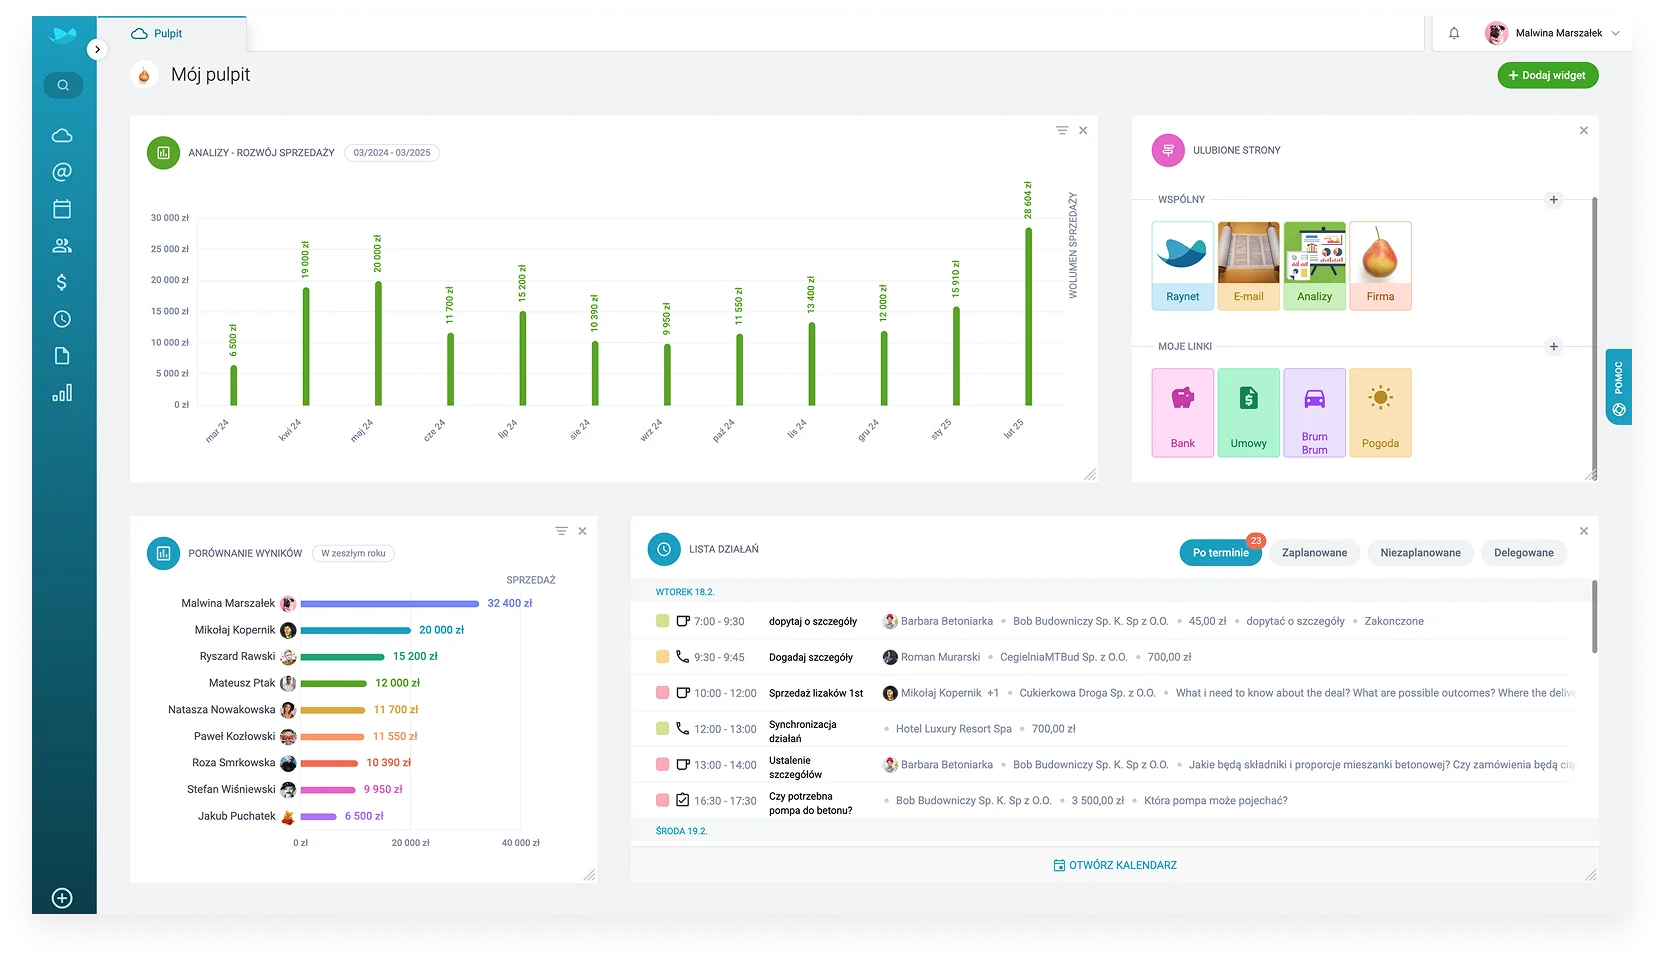Click the 03/2024 - 03/2025 date range pill
This screenshot has height=962, width=1664.
tap(392, 153)
